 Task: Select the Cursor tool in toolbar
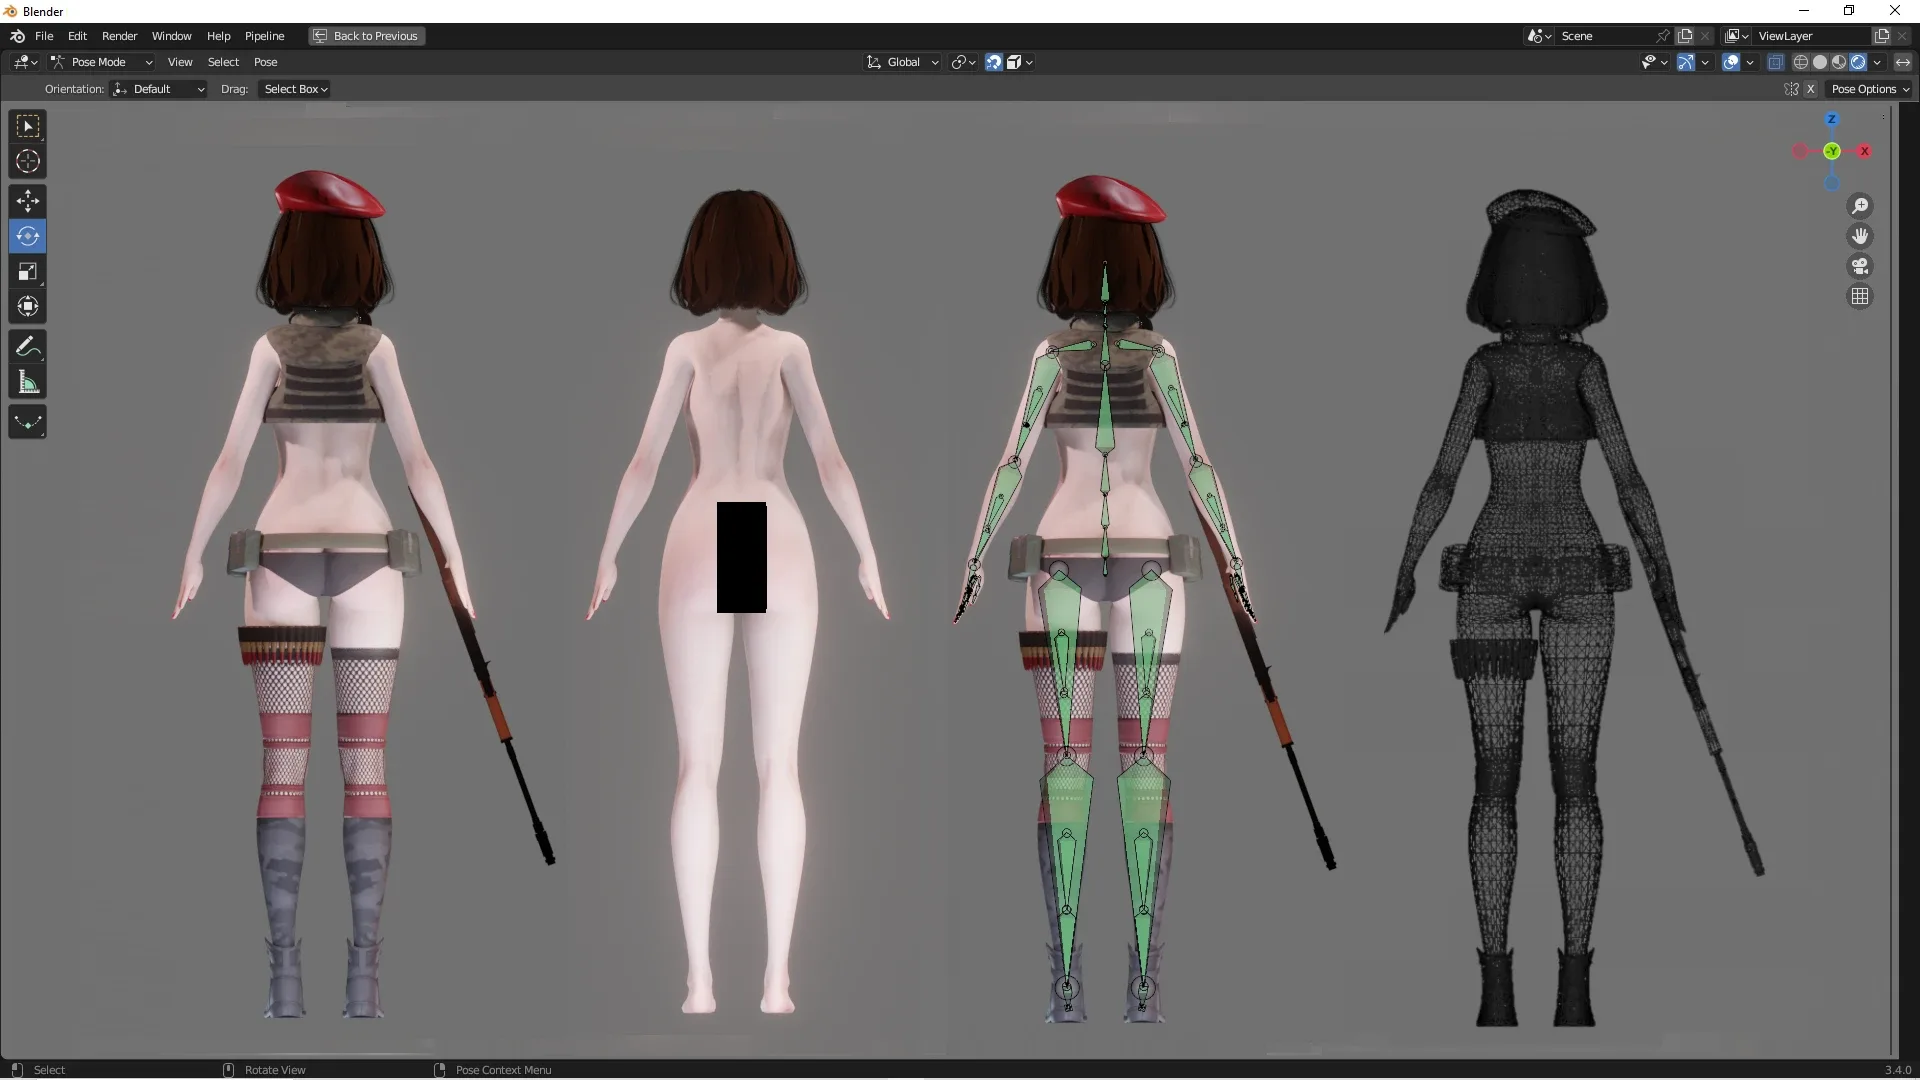pyautogui.click(x=26, y=161)
